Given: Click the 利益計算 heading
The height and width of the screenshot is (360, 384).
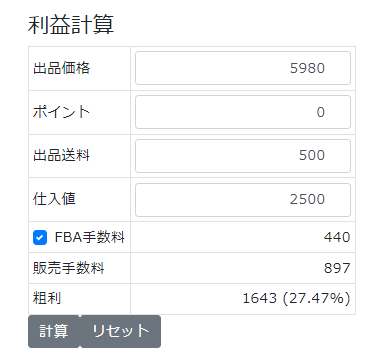Looking at the screenshot, I should point(71,25).
